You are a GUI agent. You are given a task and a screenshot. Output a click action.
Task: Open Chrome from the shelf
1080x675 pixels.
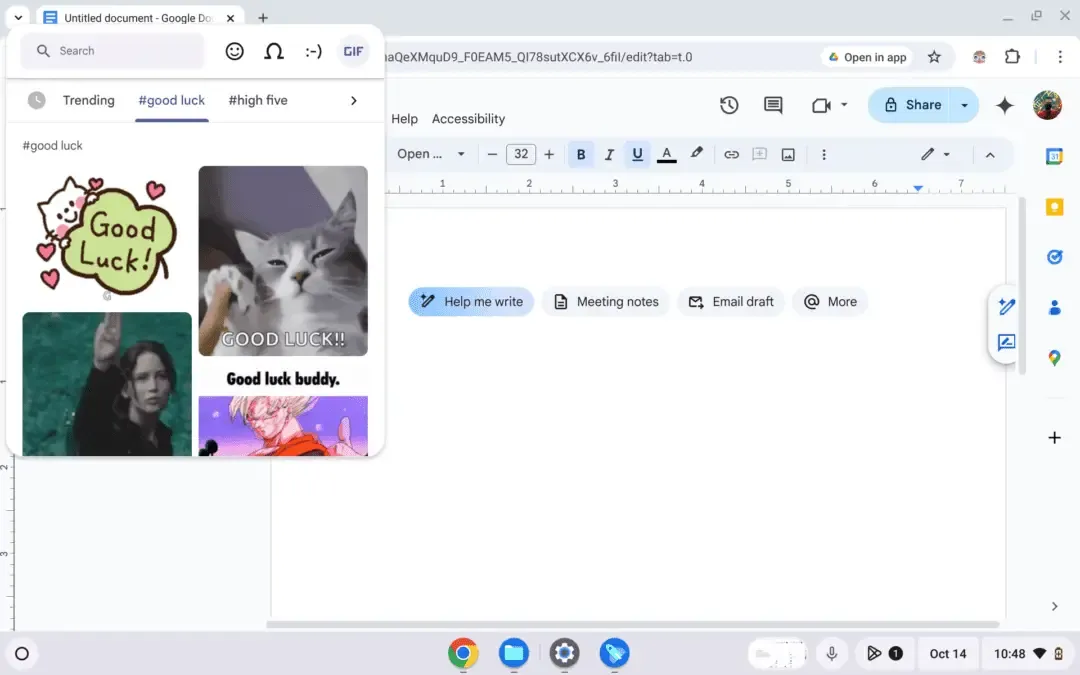(x=463, y=653)
